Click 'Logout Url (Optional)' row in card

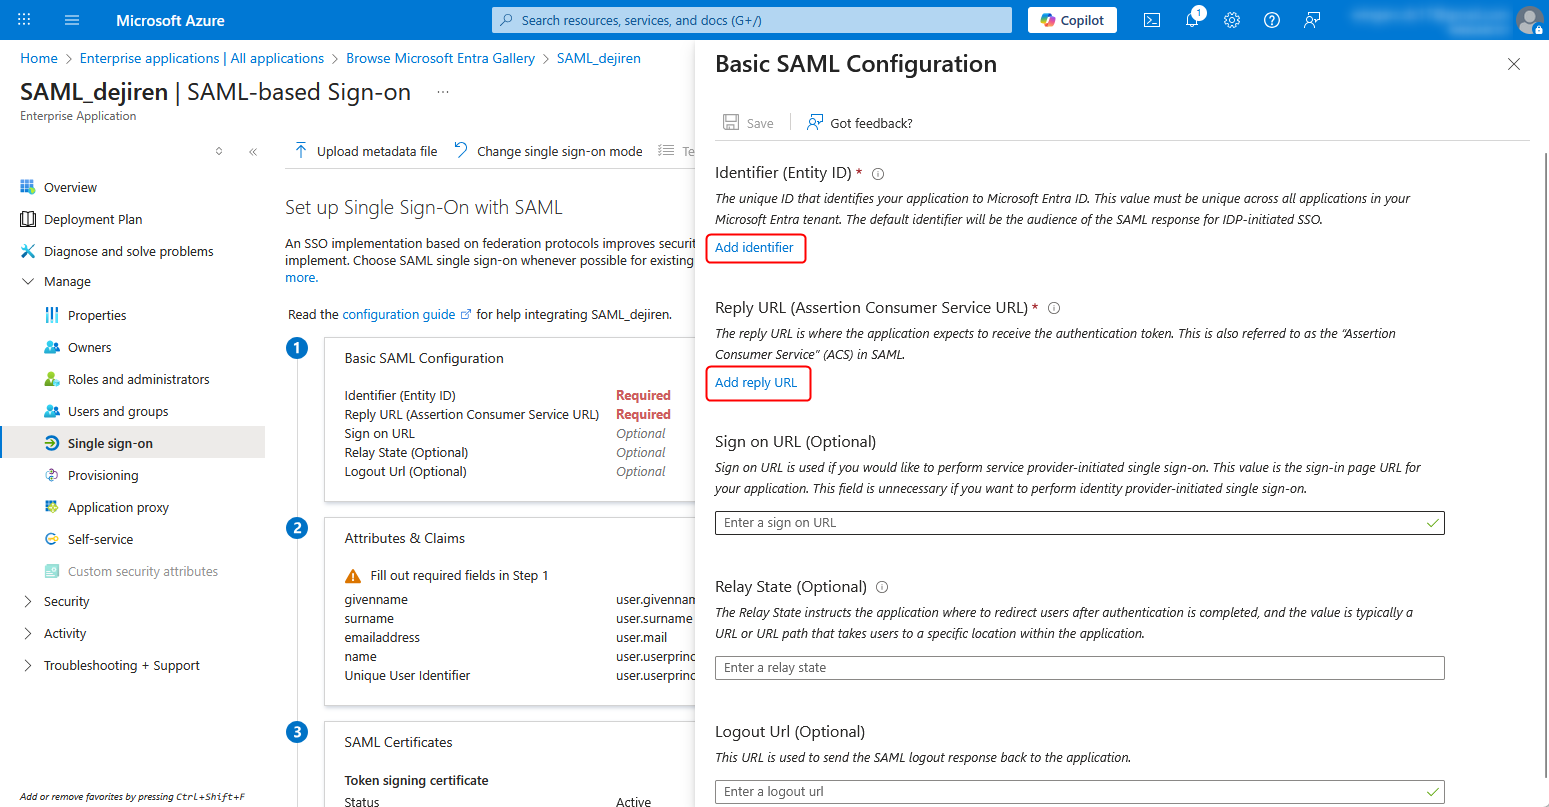coord(405,472)
